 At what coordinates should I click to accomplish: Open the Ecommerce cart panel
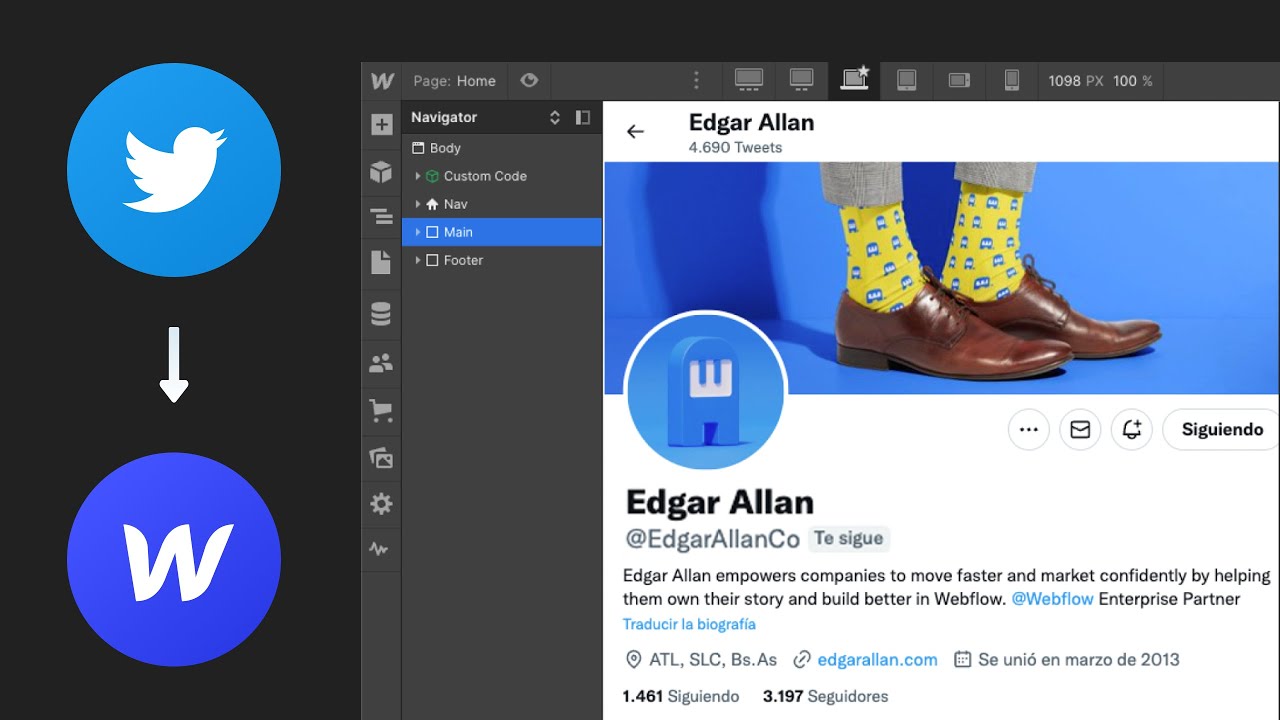pos(381,410)
